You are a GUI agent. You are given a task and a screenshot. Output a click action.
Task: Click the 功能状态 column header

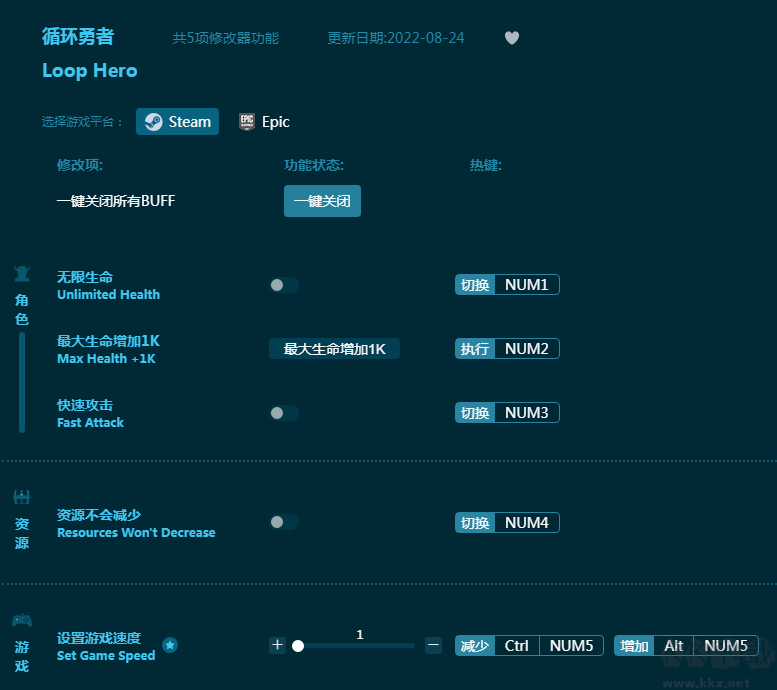tap(314, 165)
